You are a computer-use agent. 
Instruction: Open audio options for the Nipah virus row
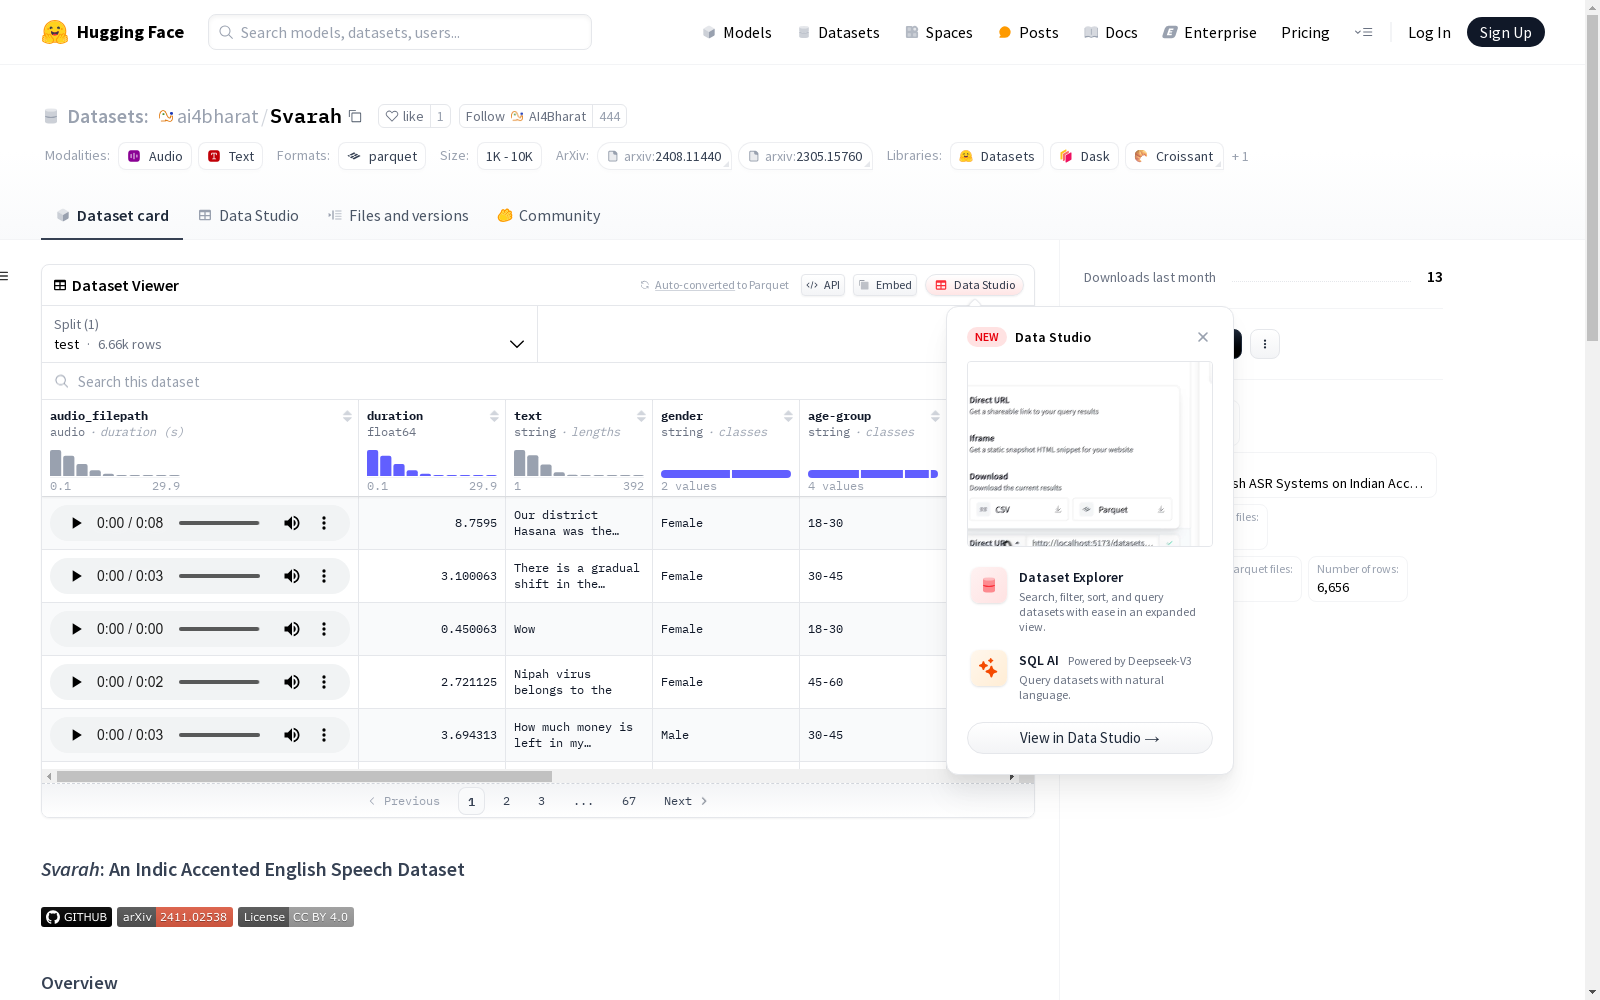324,682
